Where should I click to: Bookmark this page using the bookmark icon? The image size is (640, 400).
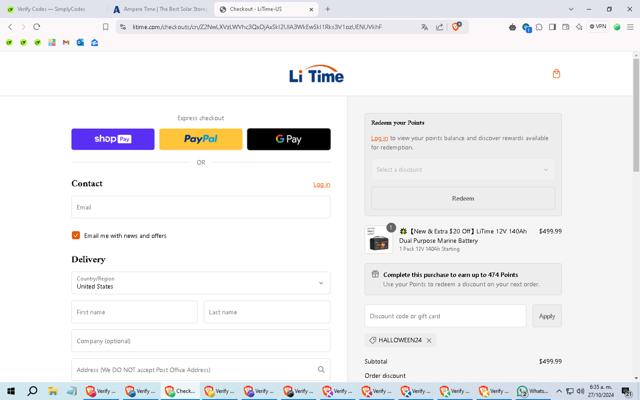[106, 27]
